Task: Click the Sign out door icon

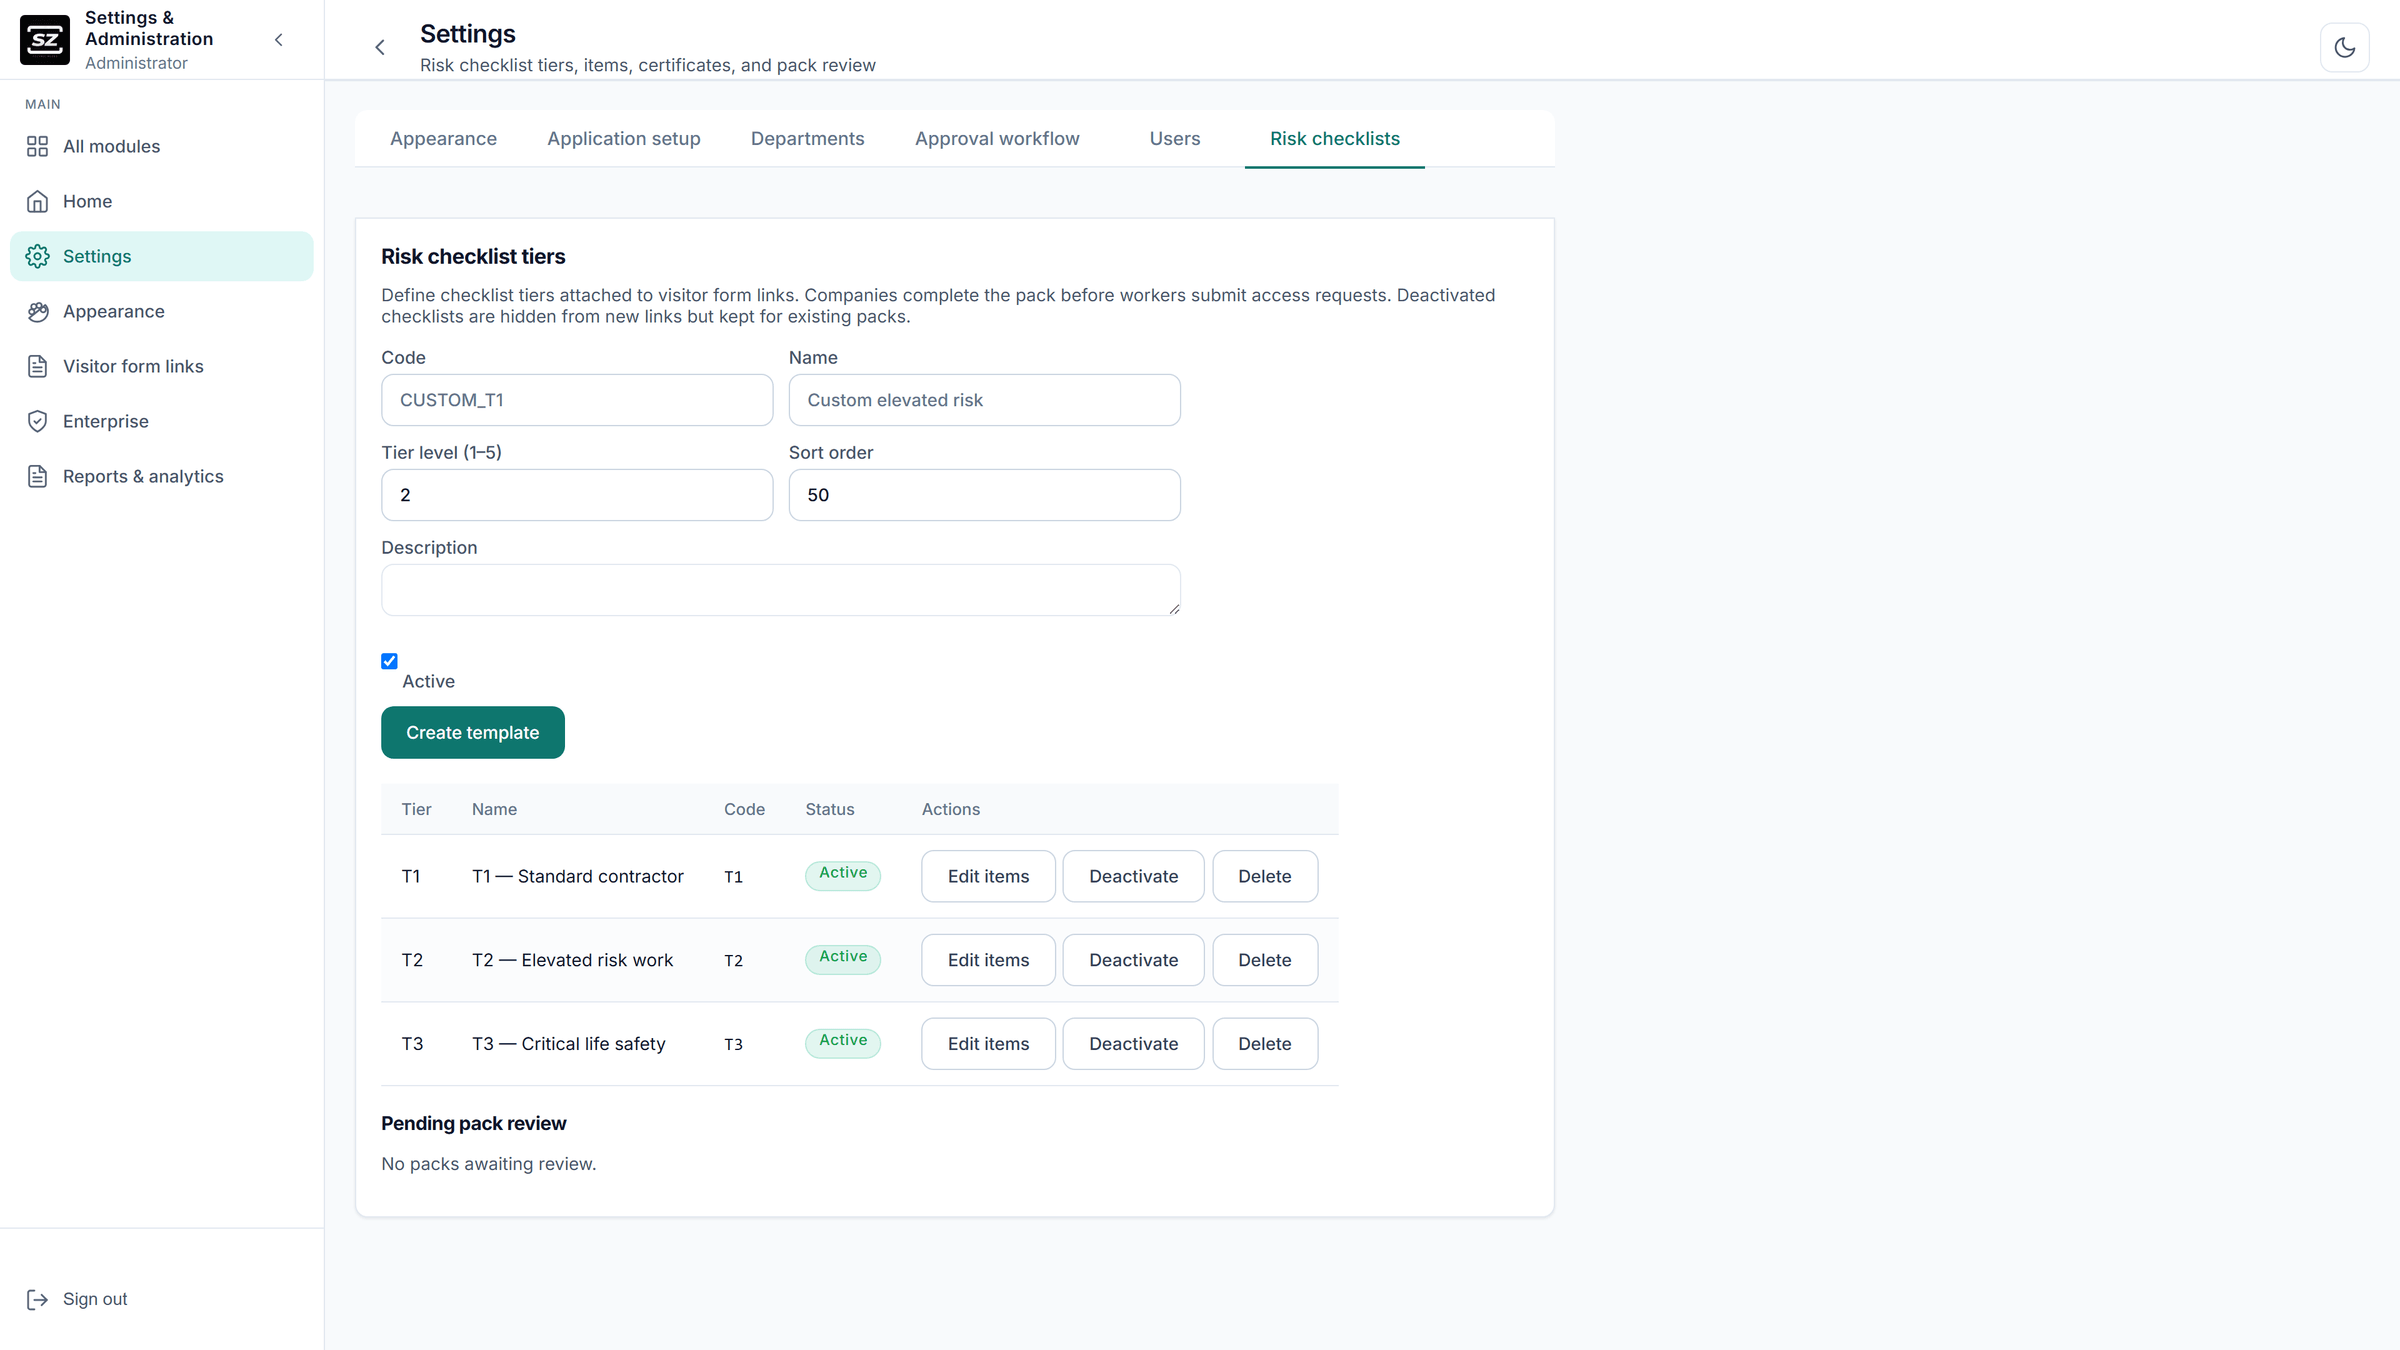Action: [37, 1299]
